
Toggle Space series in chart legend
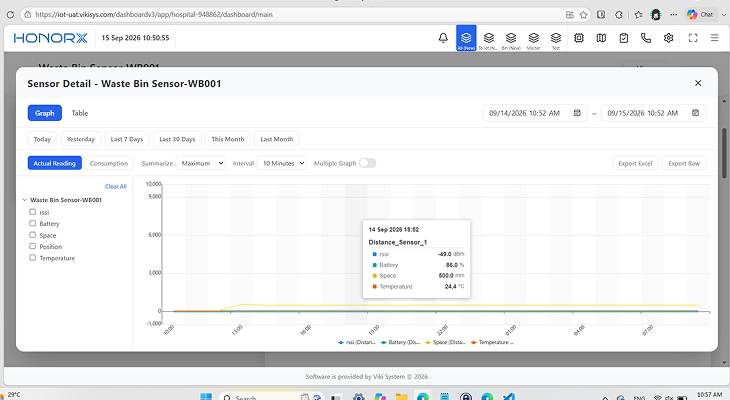445,342
